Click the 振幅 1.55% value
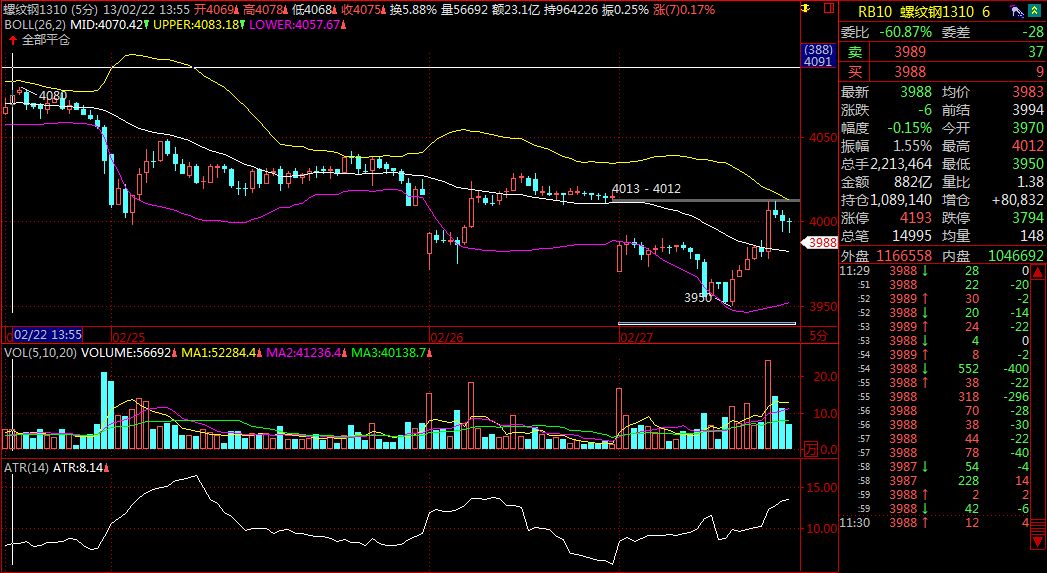 point(911,146)
